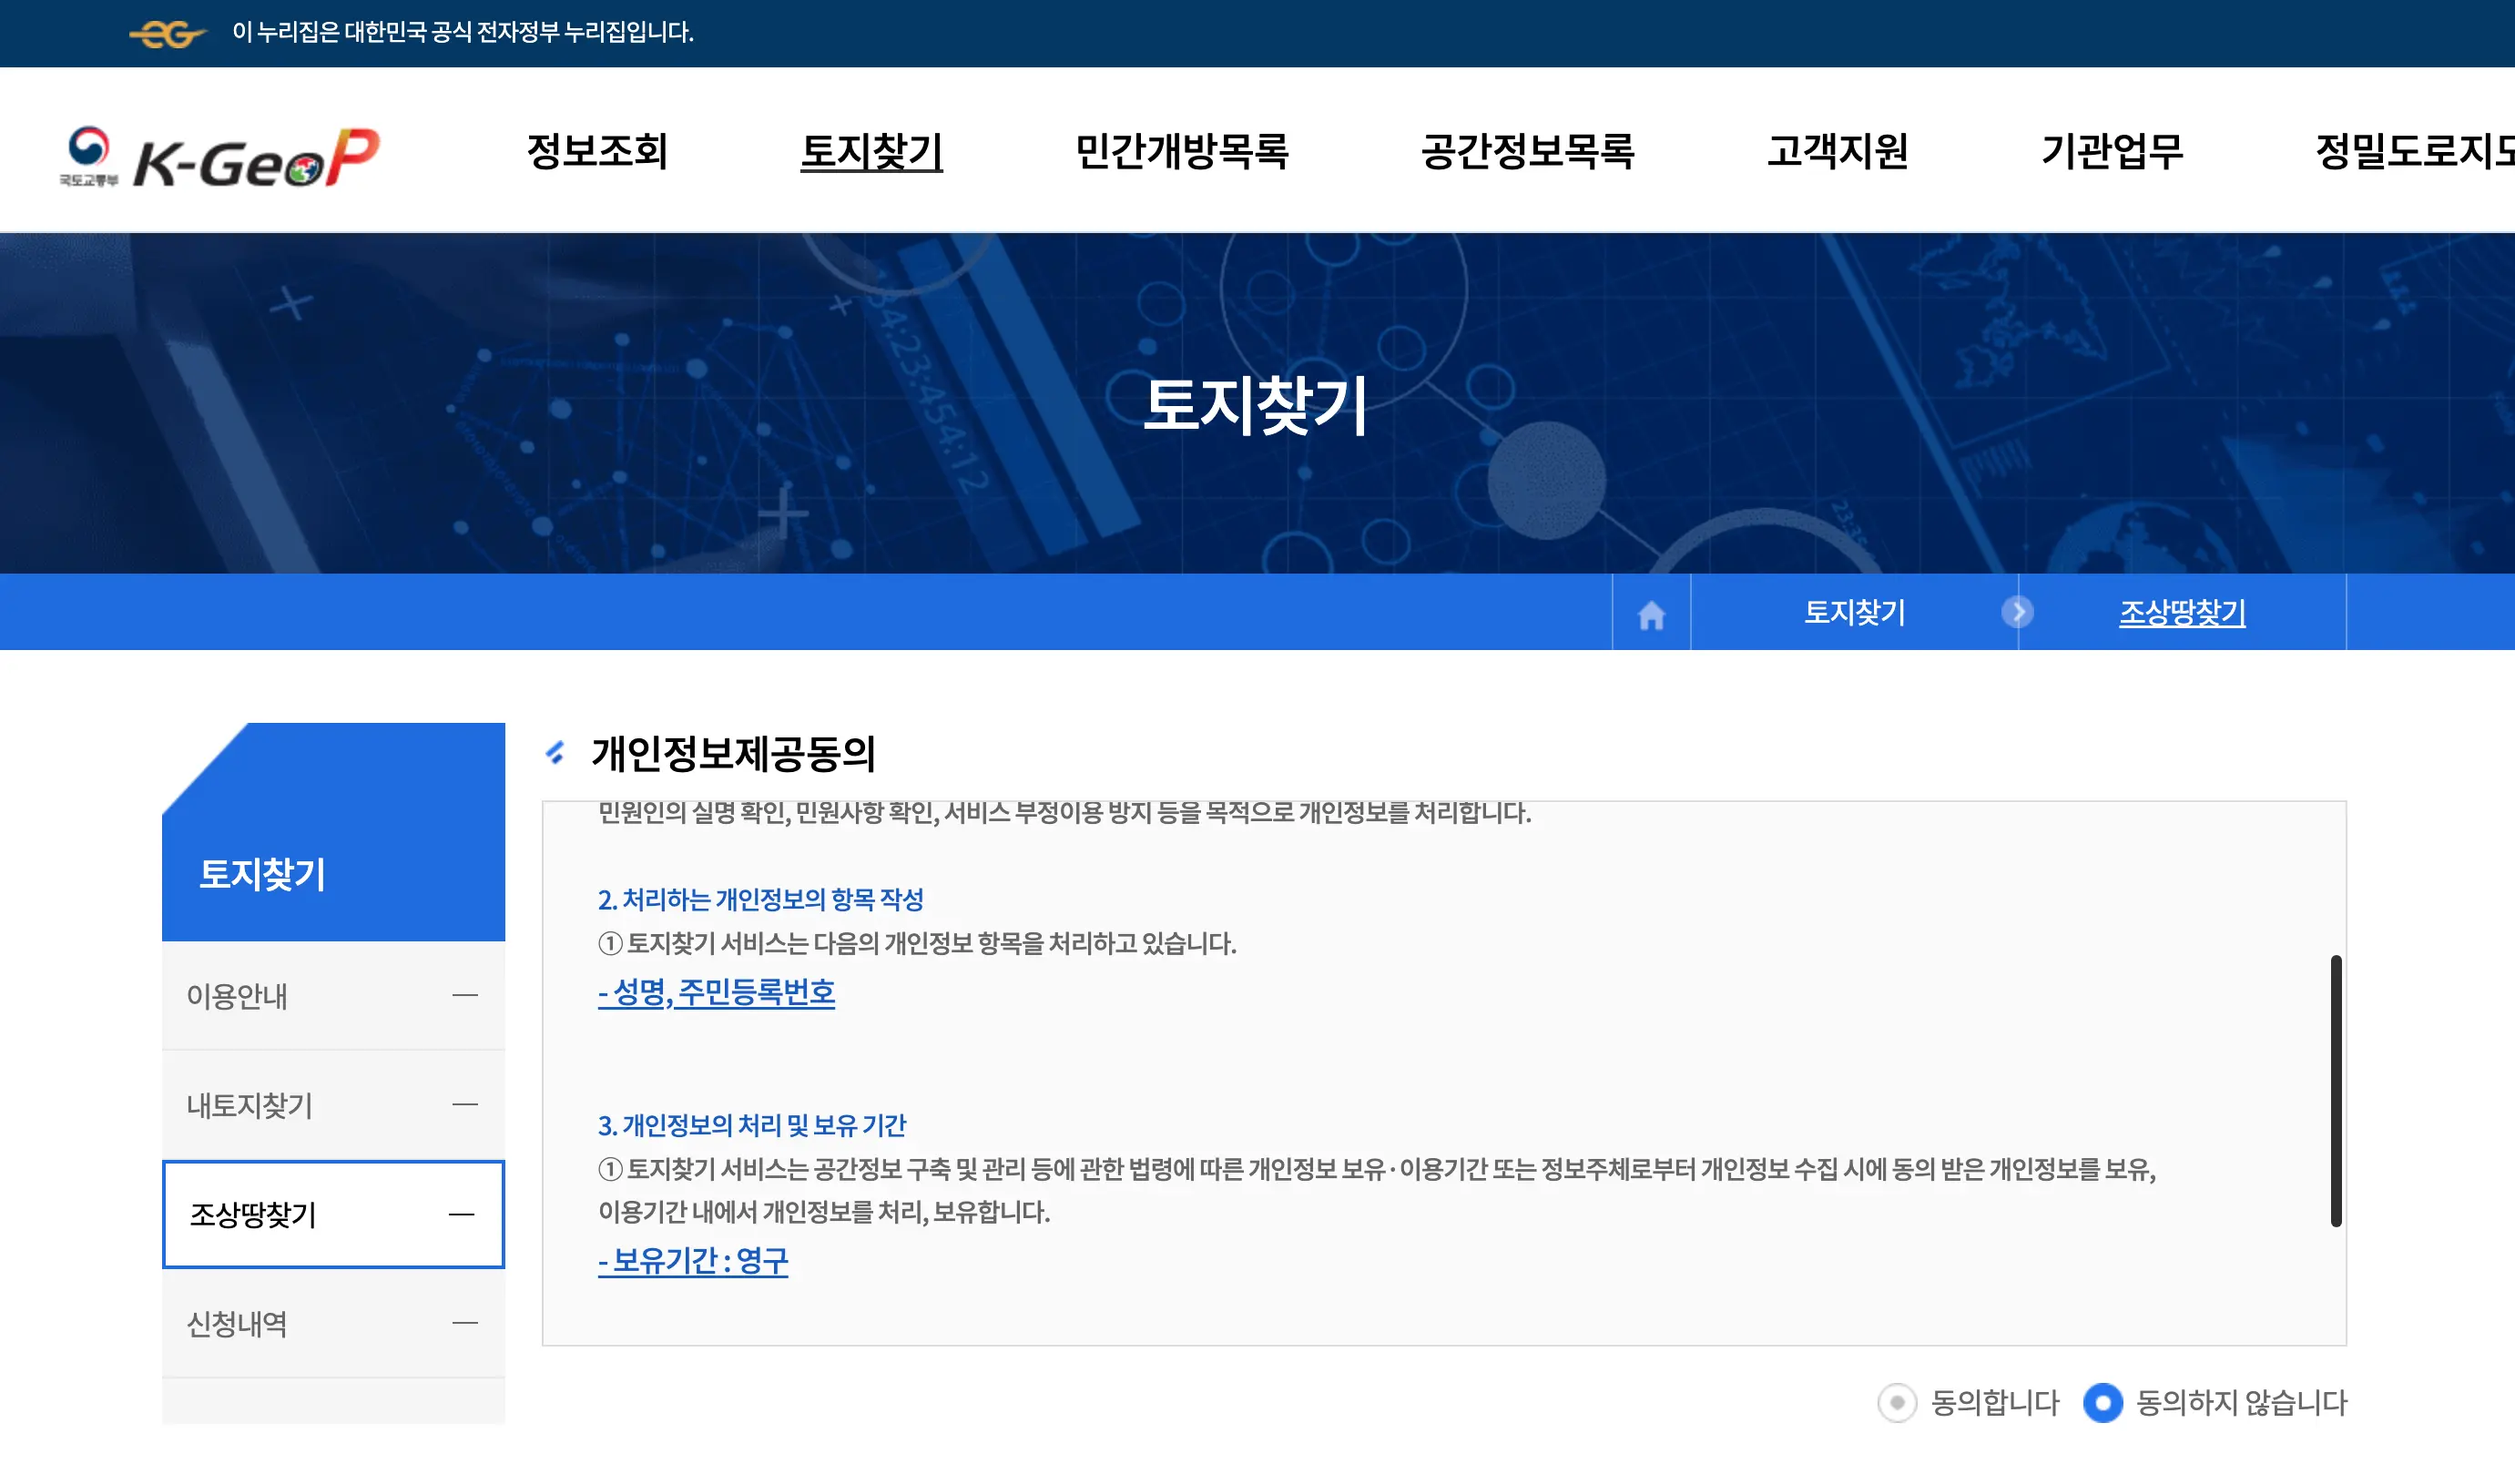Click the home icon in breadcrumb

[1651, 614]
